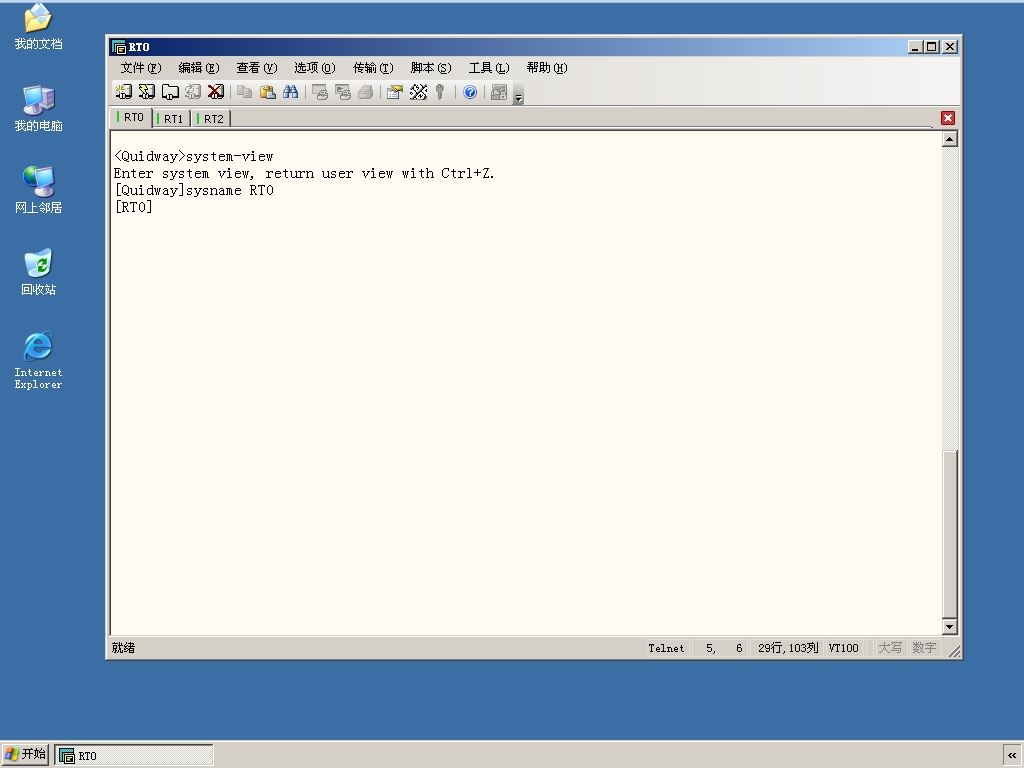Viewport: 1024px width, 768px height.
Task: Minimize the RT0 window
Action: point(915,47)
